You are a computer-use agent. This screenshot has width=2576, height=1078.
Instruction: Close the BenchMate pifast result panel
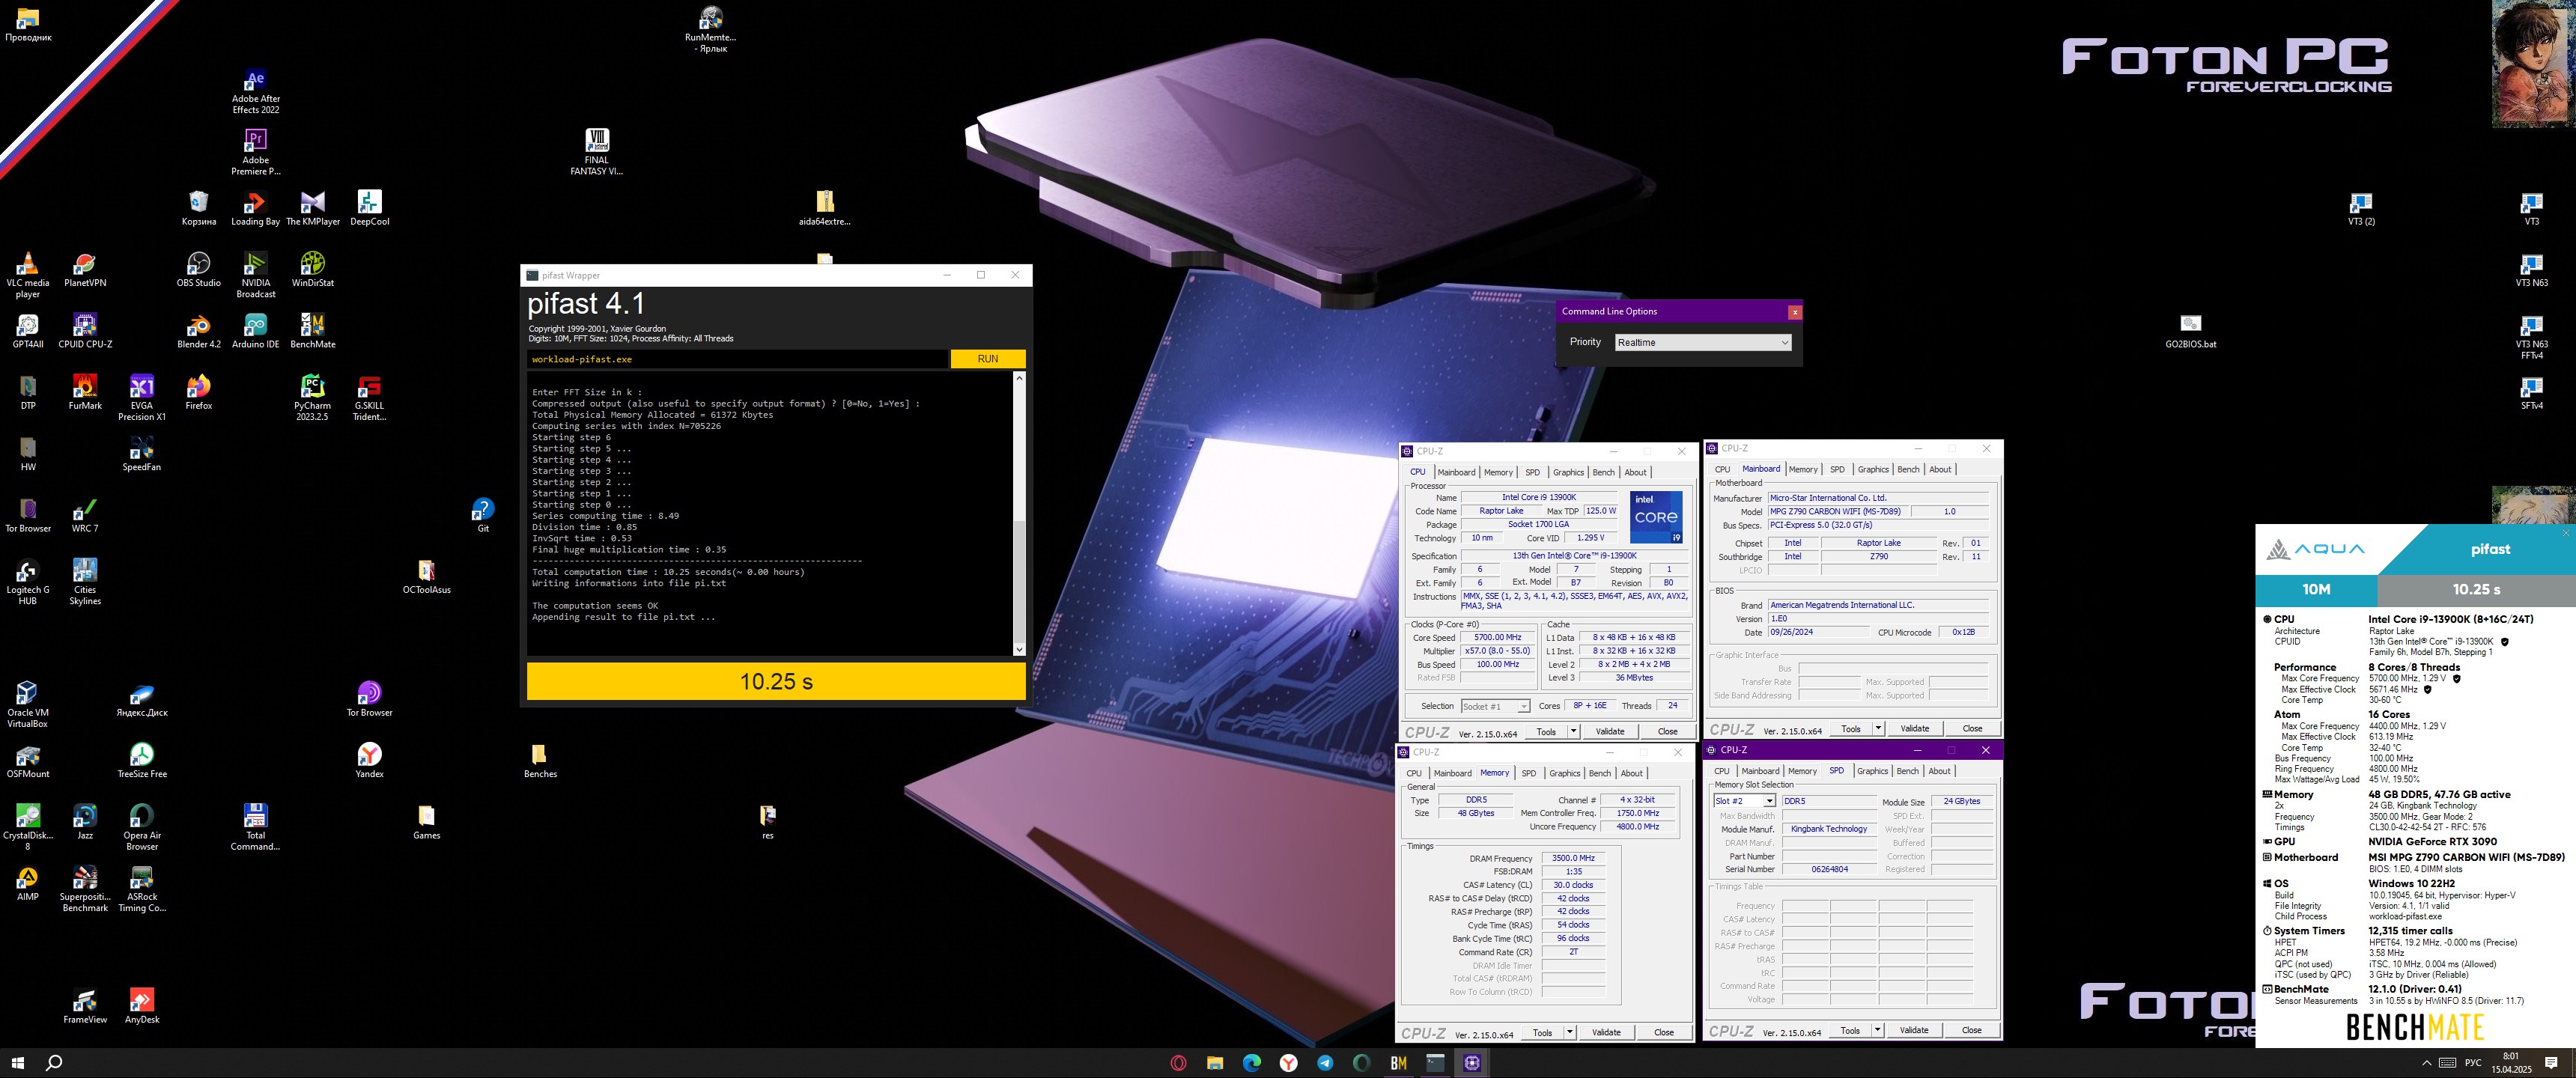point(2566,532)
